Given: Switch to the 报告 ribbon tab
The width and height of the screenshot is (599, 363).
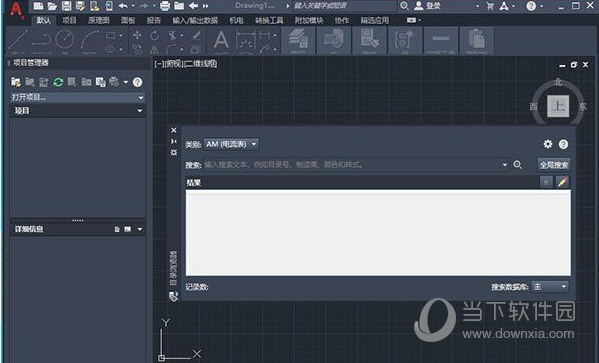Looking at the screenshot, I should (154, 20).
